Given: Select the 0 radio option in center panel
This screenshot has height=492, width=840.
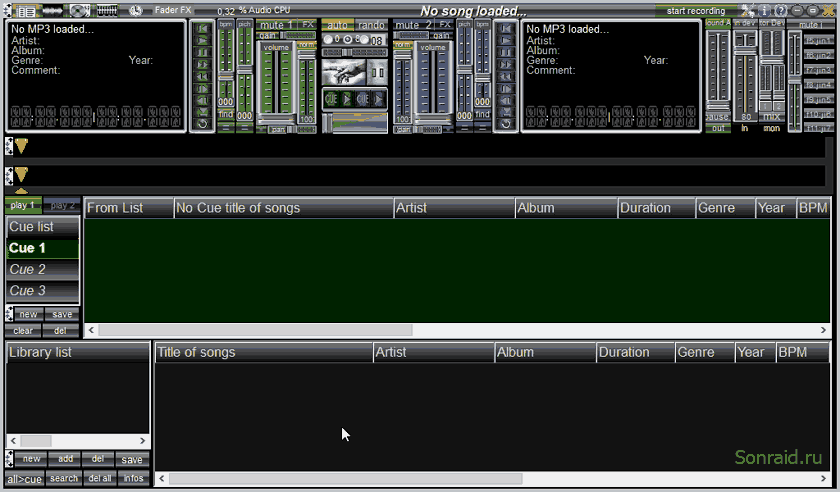Looking at the screenshot, I should tap(328, 40).
